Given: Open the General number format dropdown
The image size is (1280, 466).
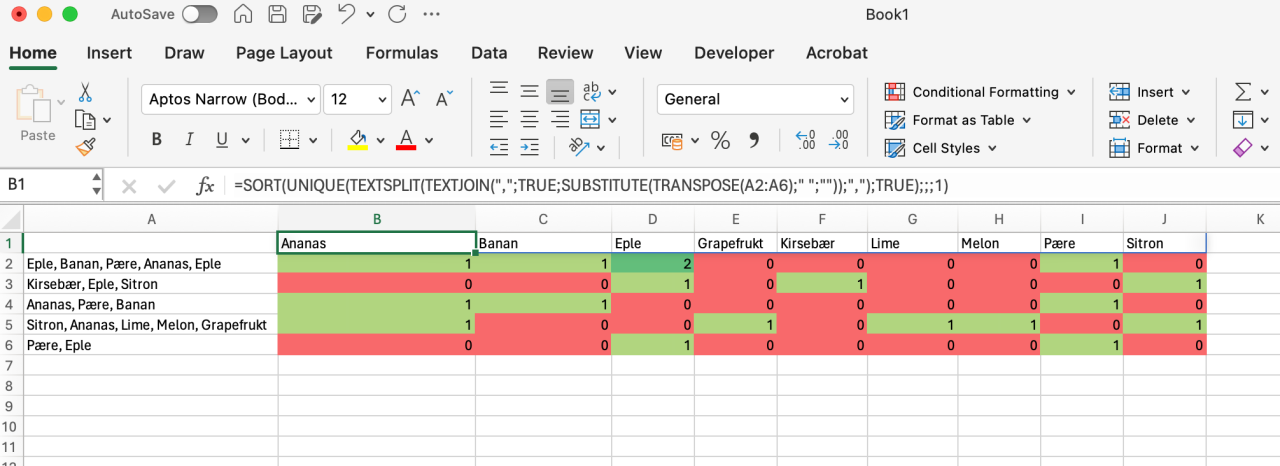Looking at the screenshot, I should [x=845, y=99].
